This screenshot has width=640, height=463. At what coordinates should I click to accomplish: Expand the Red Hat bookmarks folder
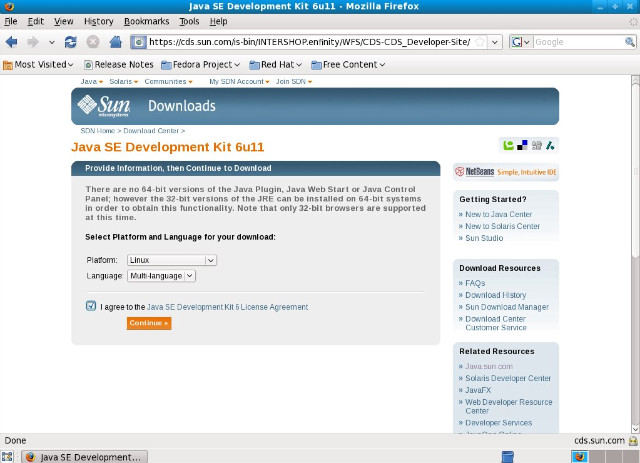click(x=276, y=65)
